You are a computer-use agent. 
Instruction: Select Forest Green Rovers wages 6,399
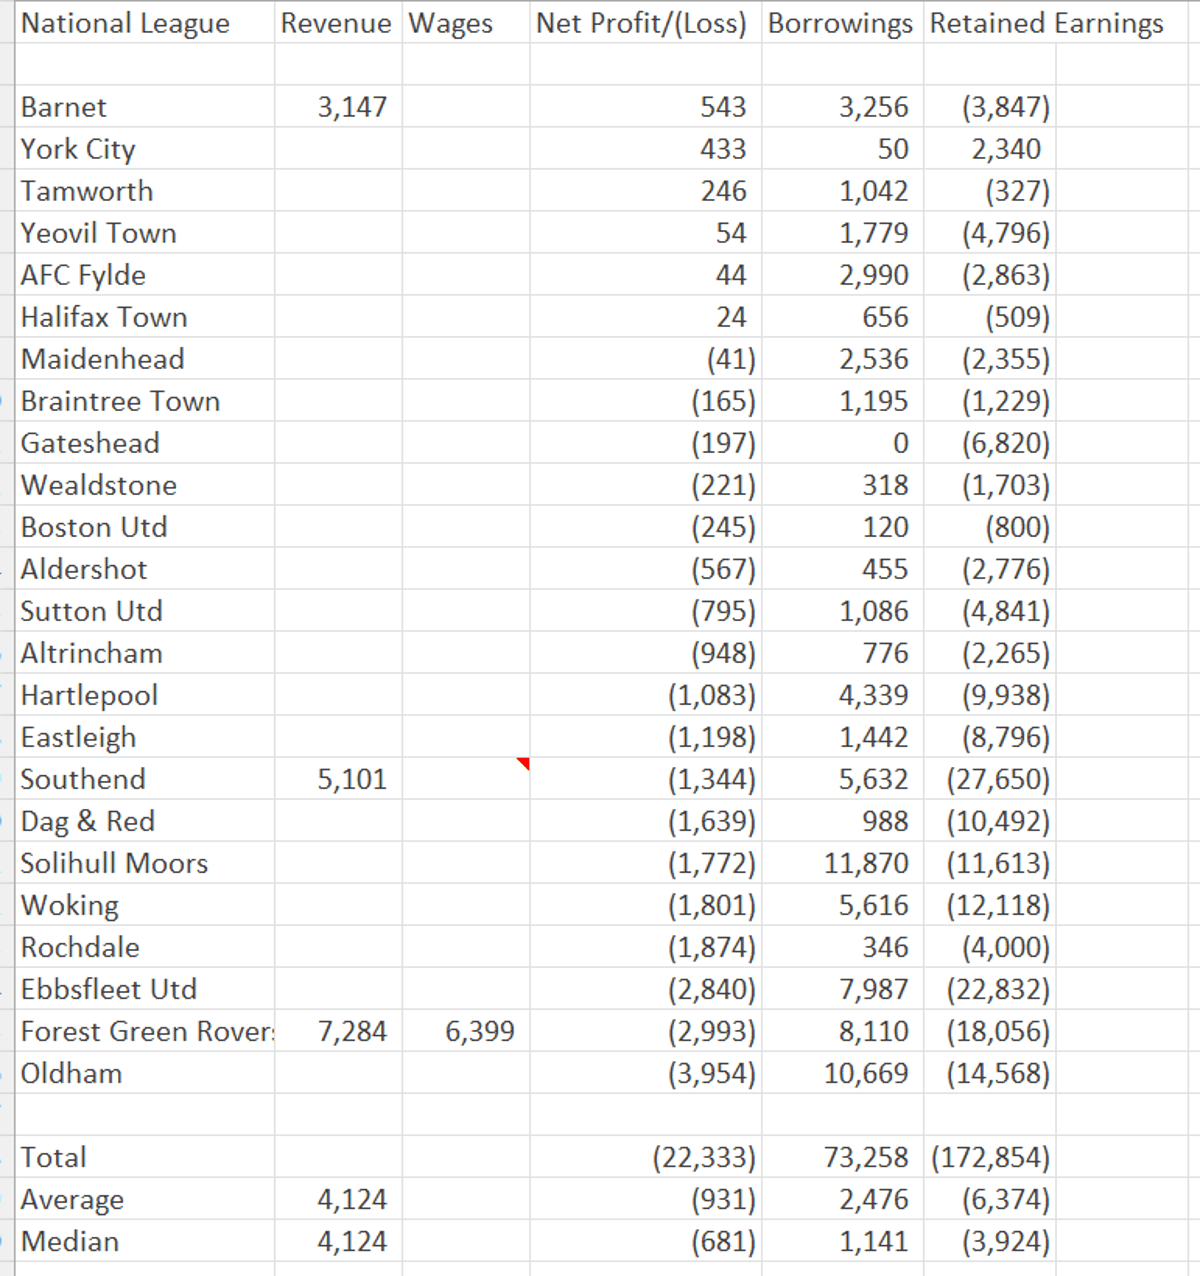pos(467,1030)
